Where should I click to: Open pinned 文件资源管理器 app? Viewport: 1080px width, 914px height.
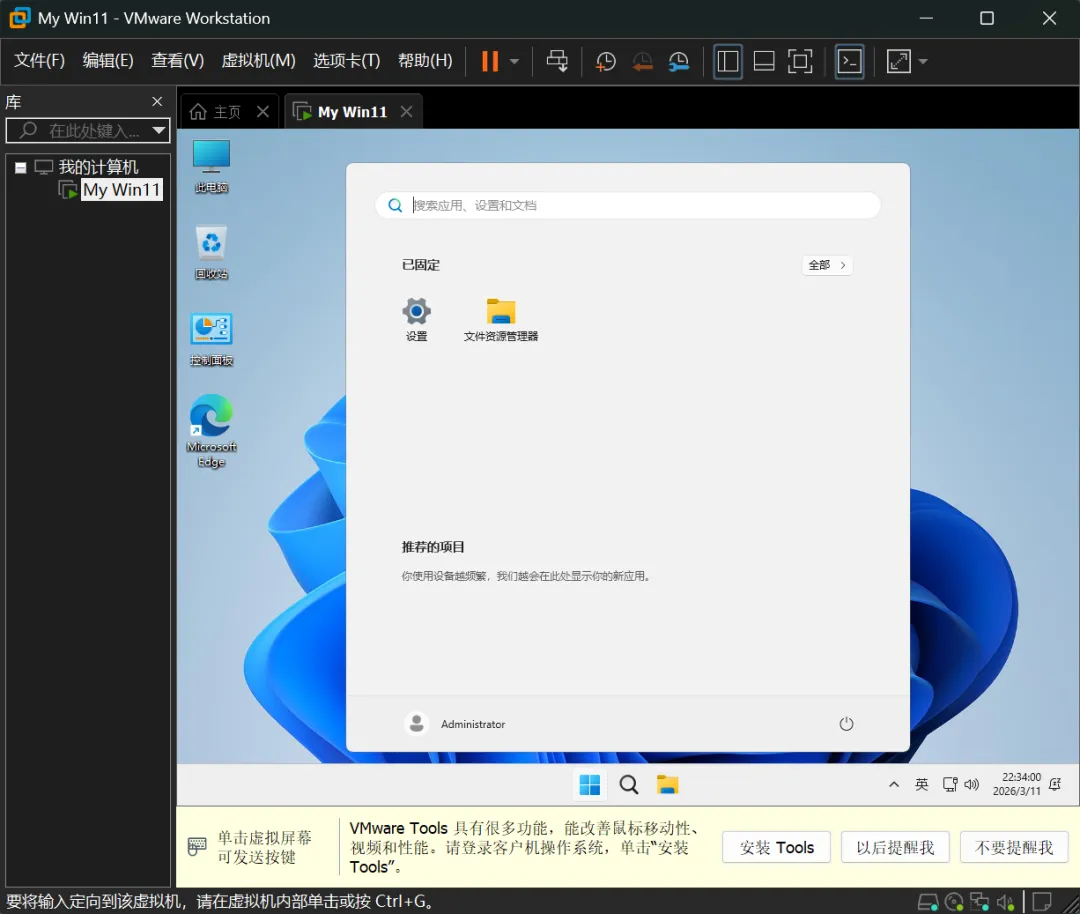point(501,320)
